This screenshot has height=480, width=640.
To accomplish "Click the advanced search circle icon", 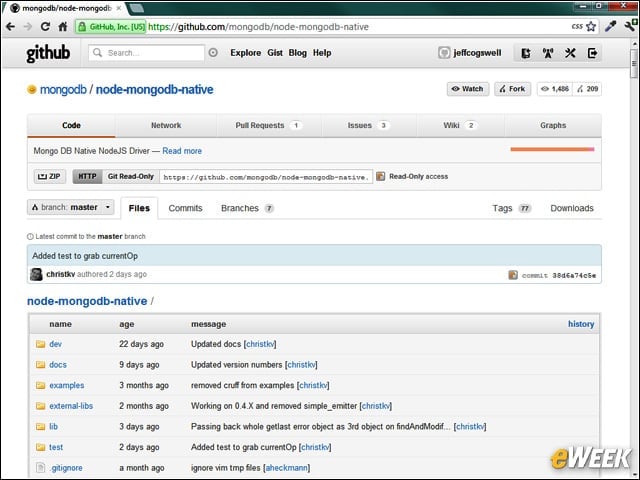I will pyautogui.click(x=213, y=53).
